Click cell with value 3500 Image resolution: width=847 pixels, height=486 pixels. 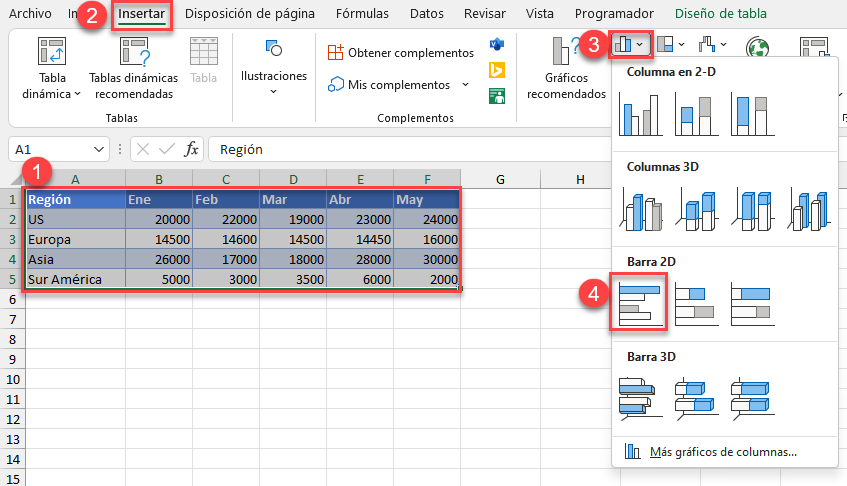pos(293,279)
